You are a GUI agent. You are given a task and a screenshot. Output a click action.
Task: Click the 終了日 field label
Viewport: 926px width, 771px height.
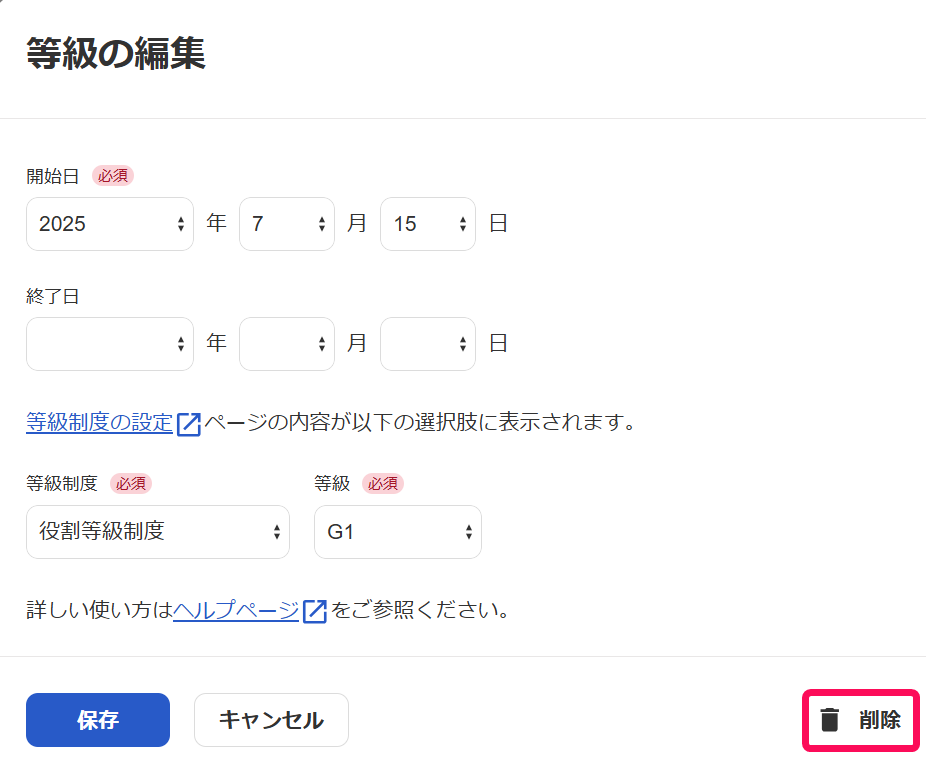53,296
